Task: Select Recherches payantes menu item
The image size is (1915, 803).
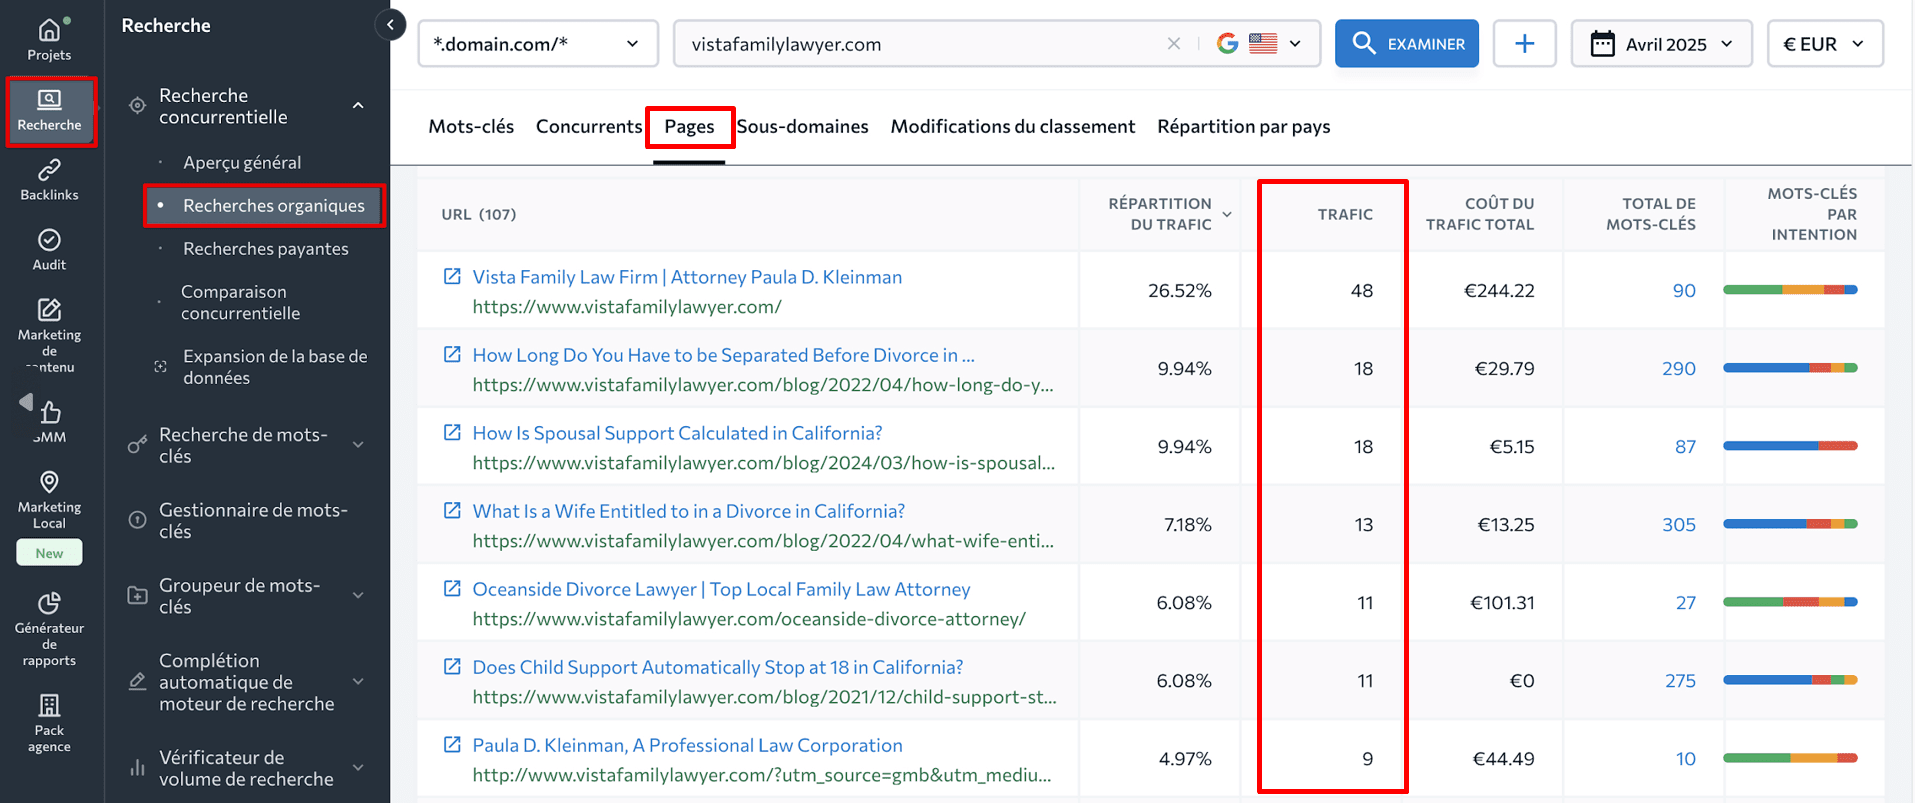Action: [266, 248]
